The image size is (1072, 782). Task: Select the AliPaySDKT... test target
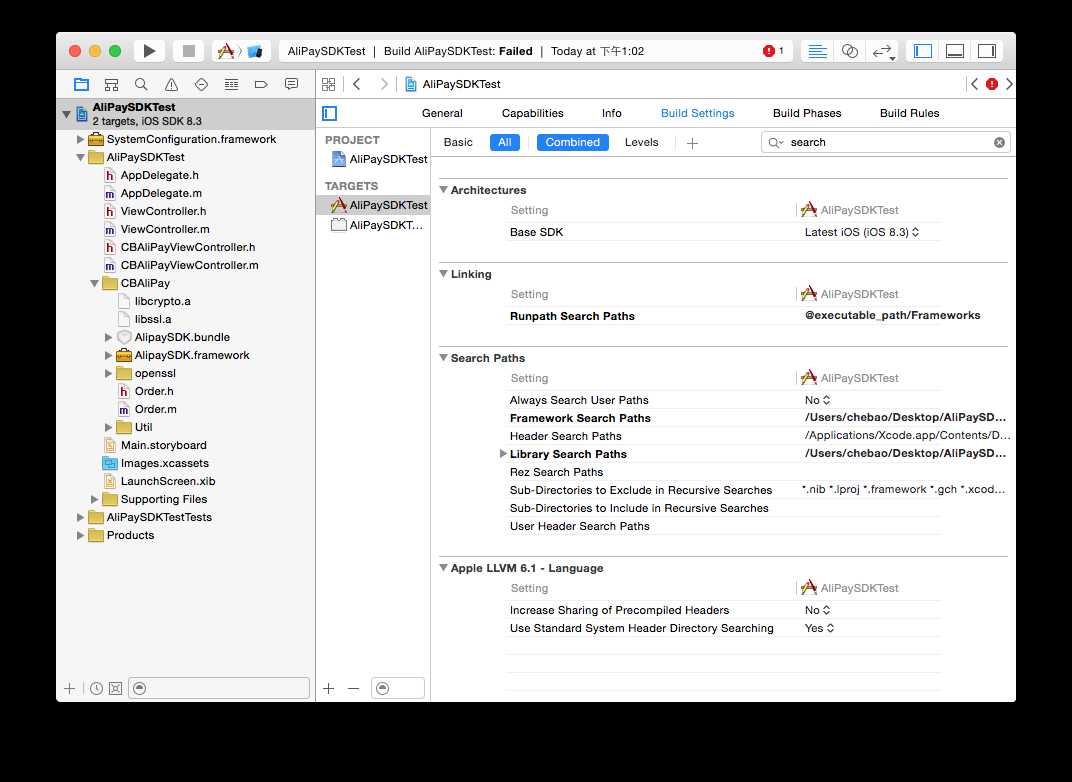(376, 225)
